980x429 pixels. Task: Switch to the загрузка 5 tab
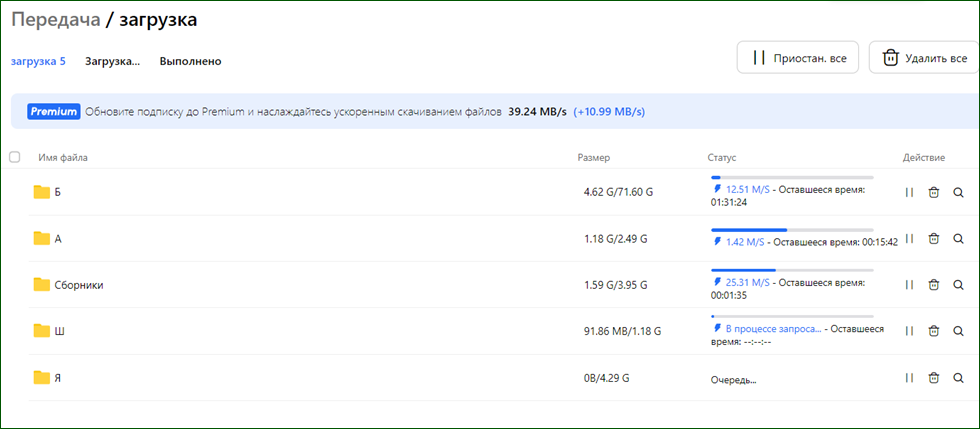[38, 61]
